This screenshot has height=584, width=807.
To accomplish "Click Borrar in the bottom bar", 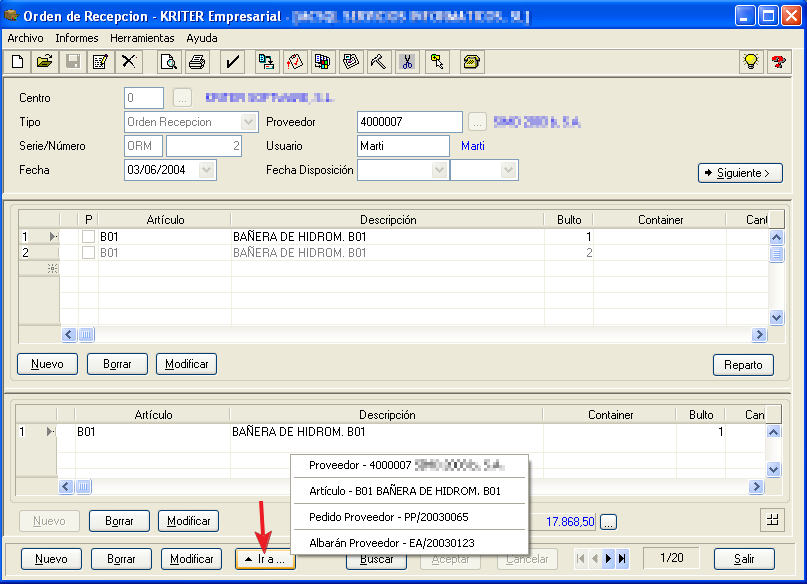I will pyautogui.click(x=121, y=559).
